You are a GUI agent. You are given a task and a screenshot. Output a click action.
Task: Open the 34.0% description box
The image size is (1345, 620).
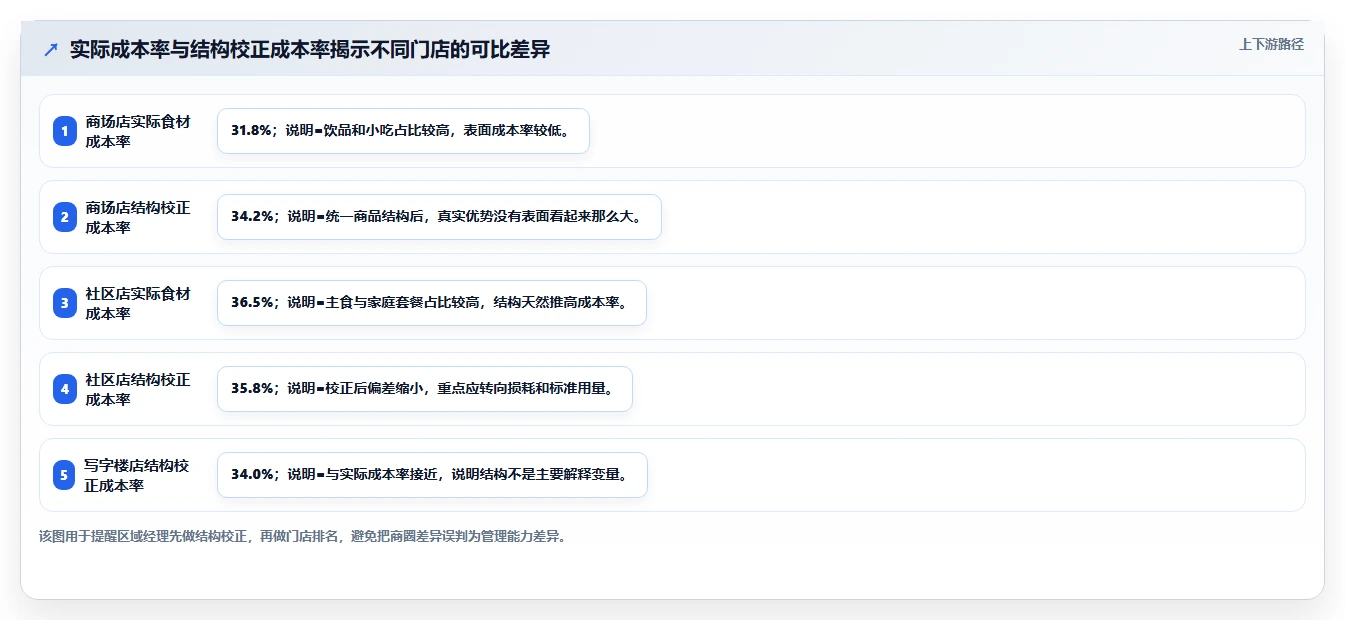[x=432, y=475]
